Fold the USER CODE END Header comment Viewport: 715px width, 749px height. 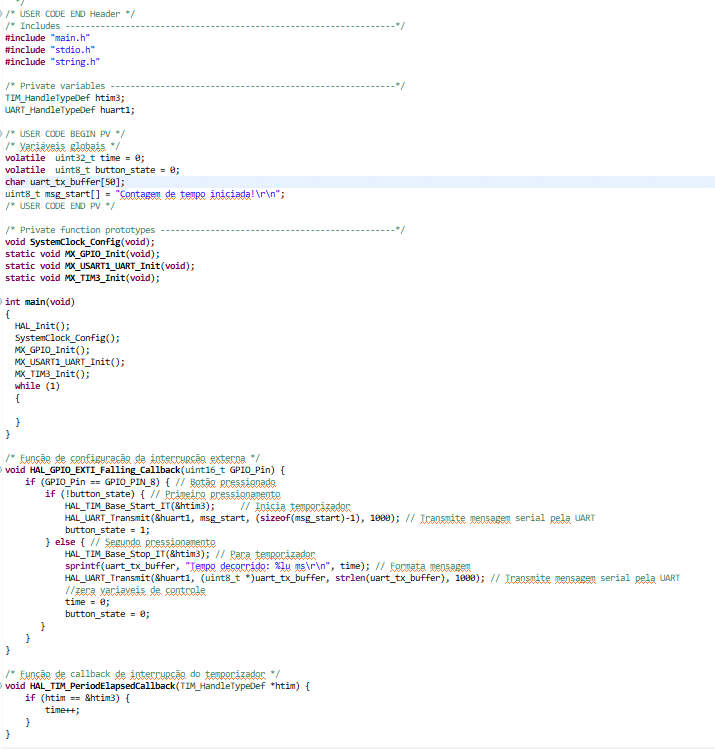[2, 12]
